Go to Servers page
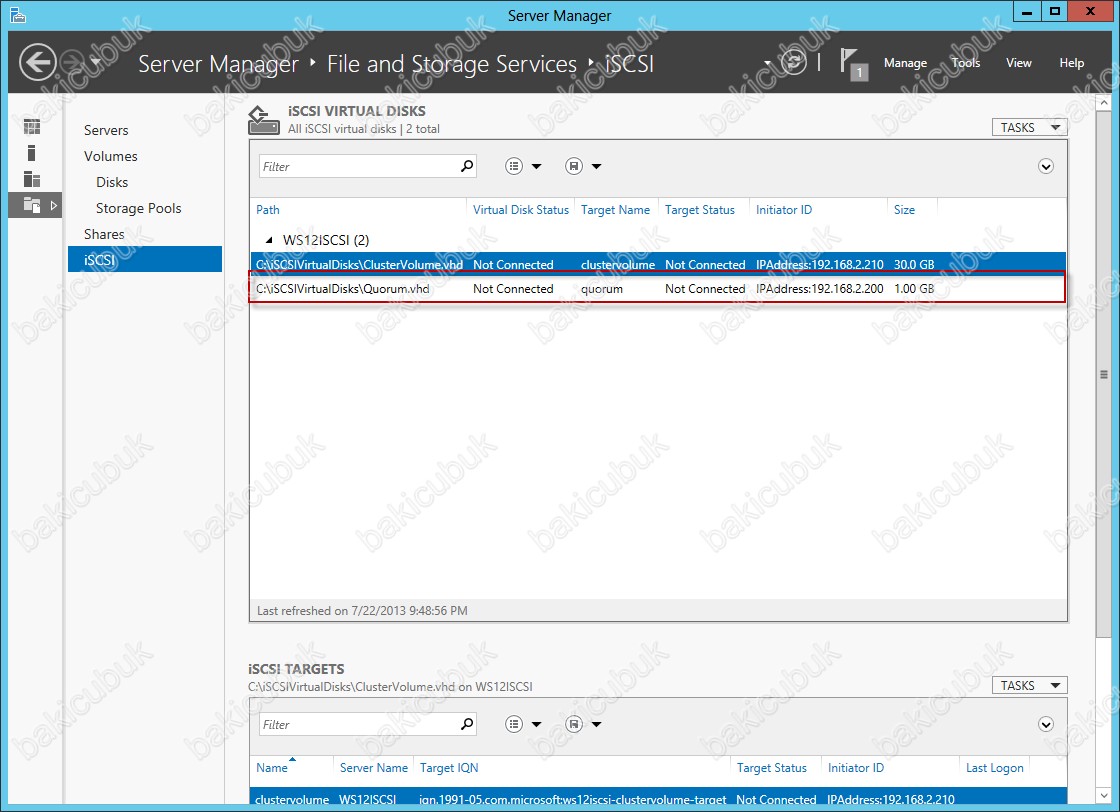Viewport: 1120px width, 812px height. [106, 130]
